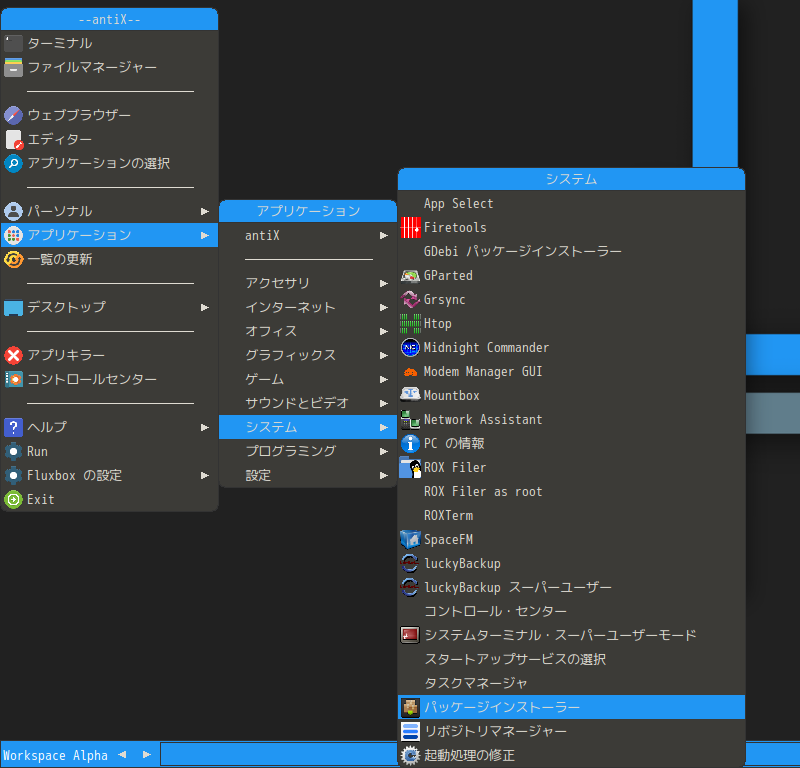Click the コントロールセンター icon
This screenshot has height=768, width=800.
pos(13,379)
